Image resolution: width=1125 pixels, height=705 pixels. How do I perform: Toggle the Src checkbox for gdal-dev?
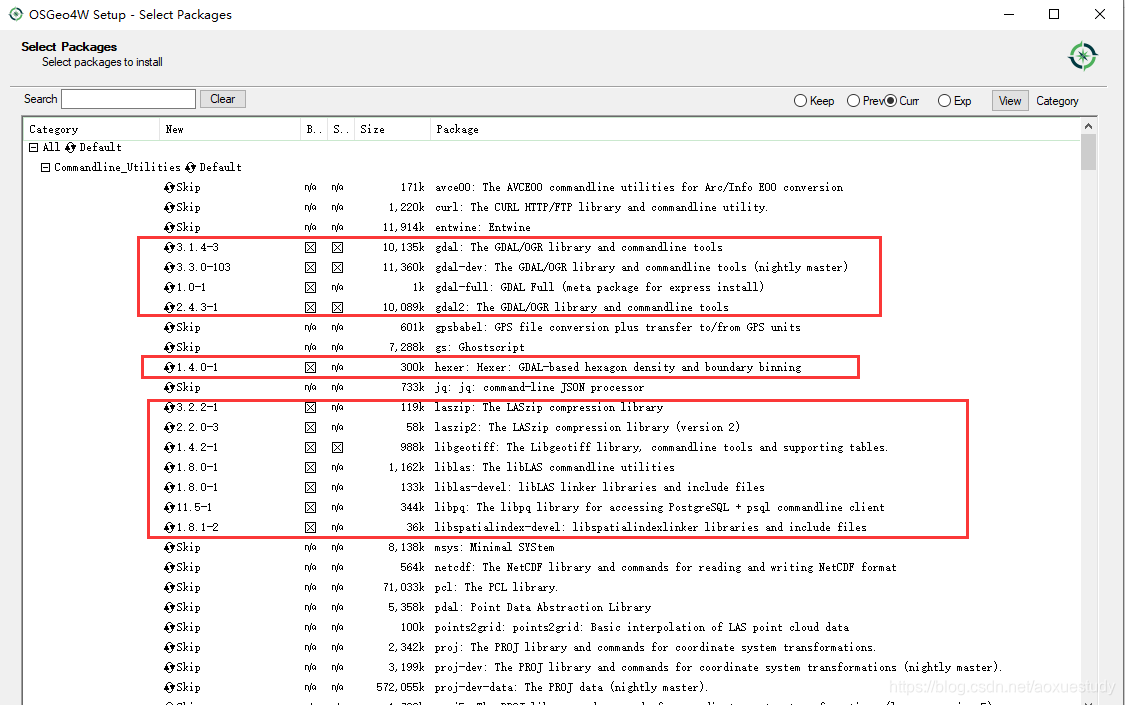[337, 267]
